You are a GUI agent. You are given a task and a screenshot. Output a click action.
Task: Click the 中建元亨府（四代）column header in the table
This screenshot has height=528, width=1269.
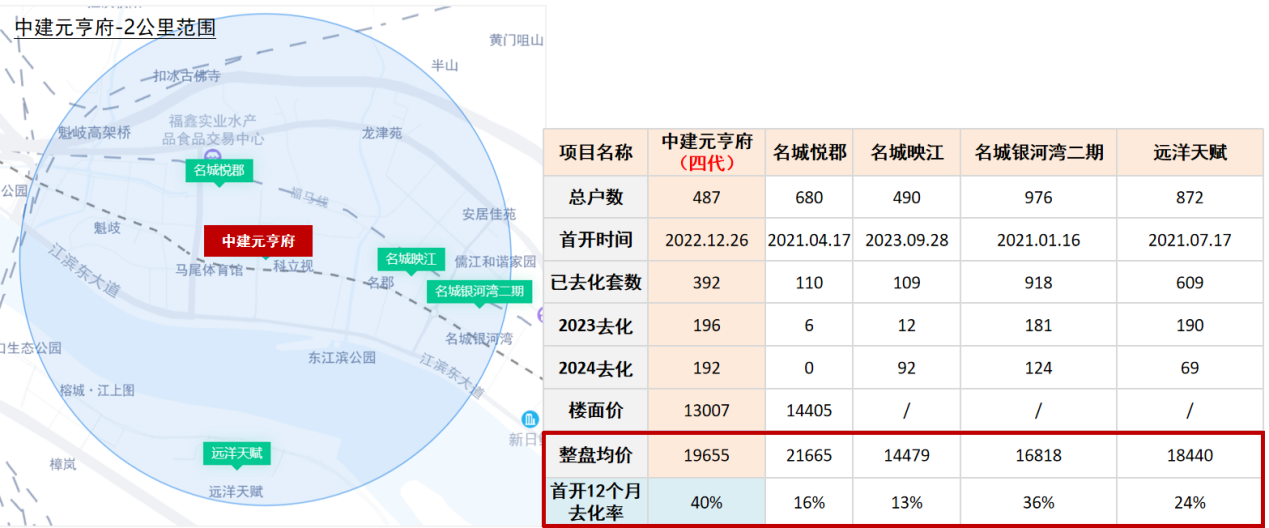point(706,152)
